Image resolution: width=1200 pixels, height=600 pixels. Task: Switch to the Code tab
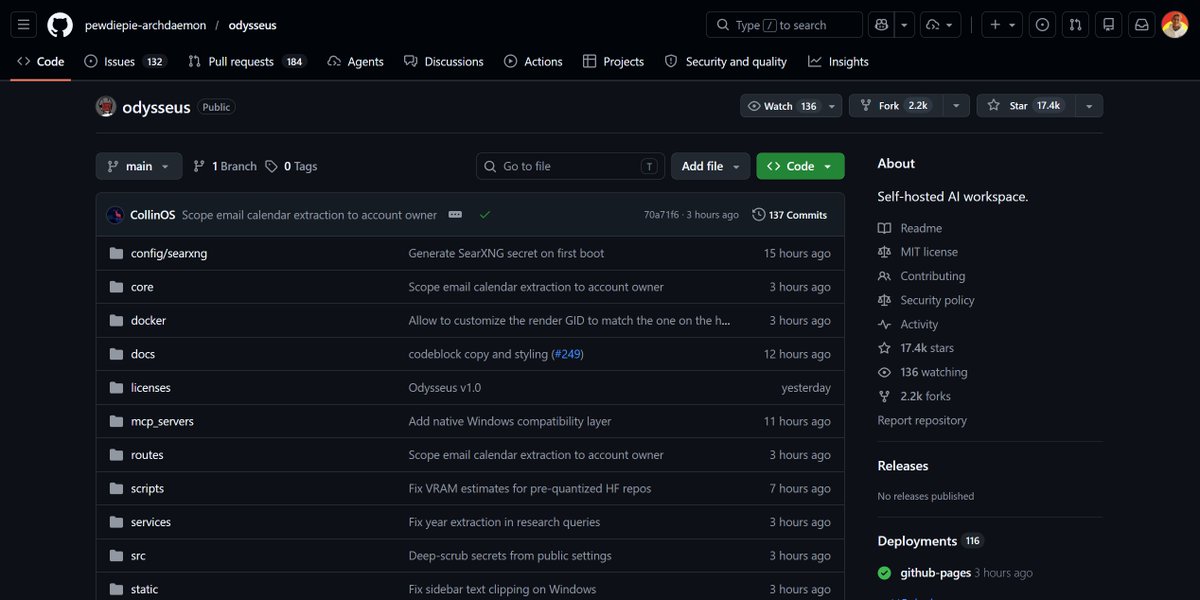coord(41,62)
